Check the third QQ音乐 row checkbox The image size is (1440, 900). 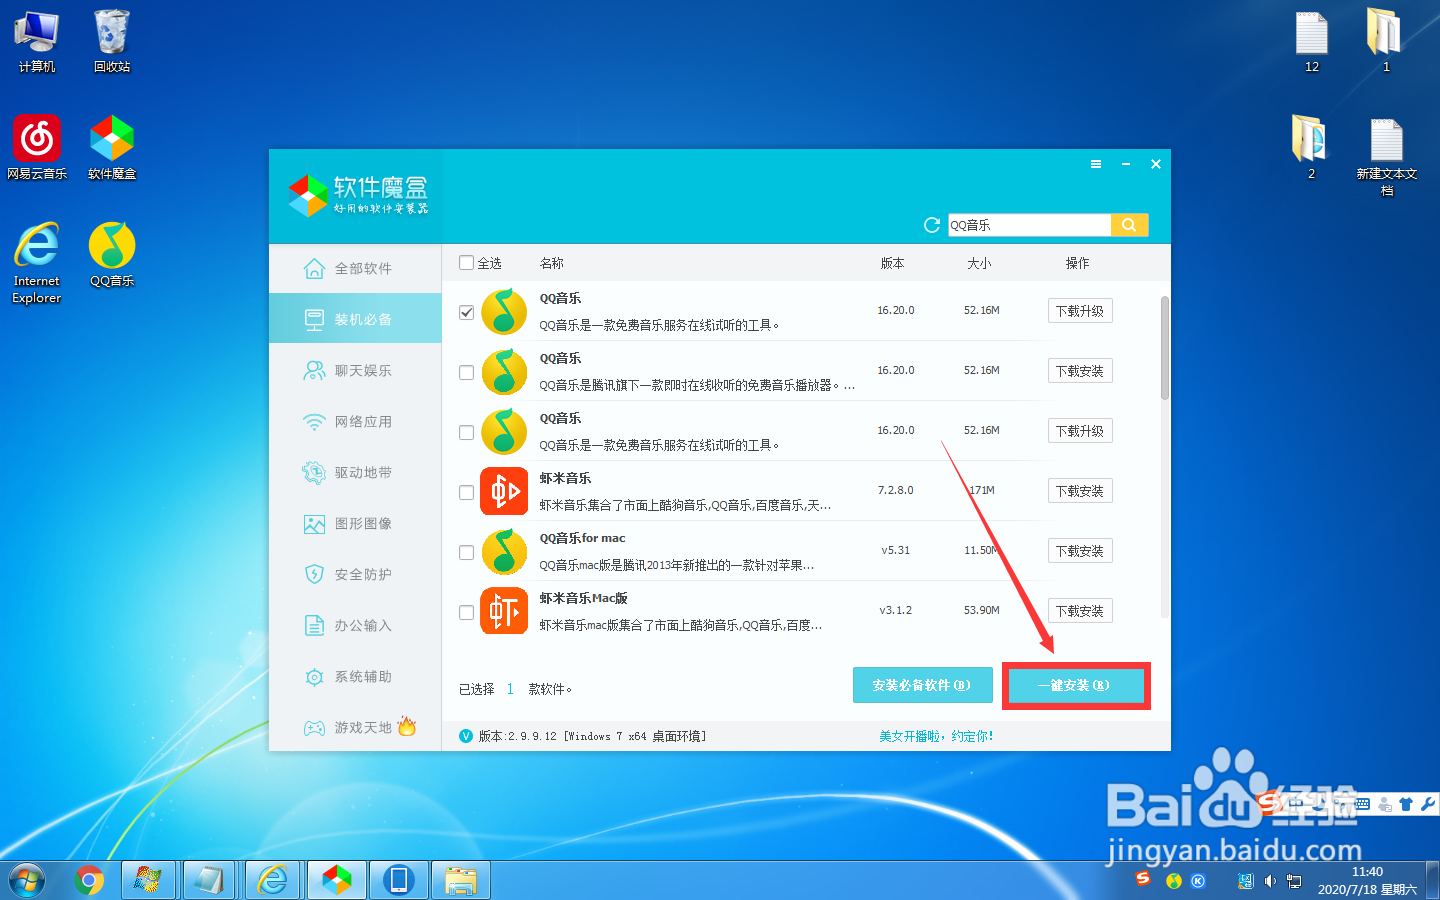[x=466, y=432]
